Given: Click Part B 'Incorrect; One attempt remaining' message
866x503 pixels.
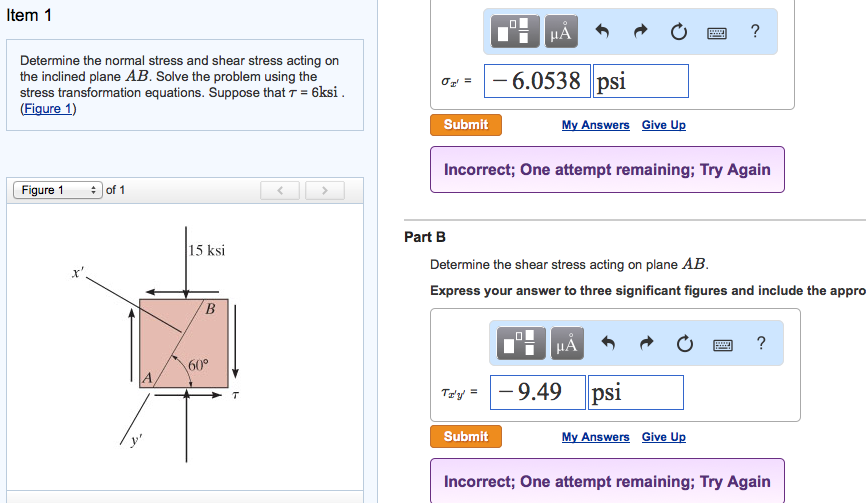Looking at the screenshot, I should click(x=607, y=481).
